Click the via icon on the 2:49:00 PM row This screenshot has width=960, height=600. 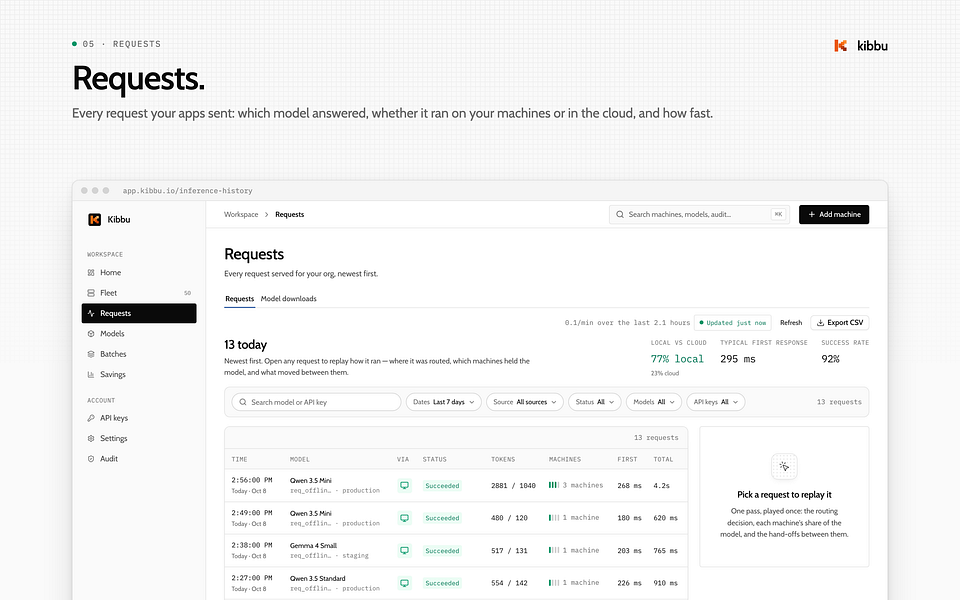pyautogui.click(x=404, y=518)
